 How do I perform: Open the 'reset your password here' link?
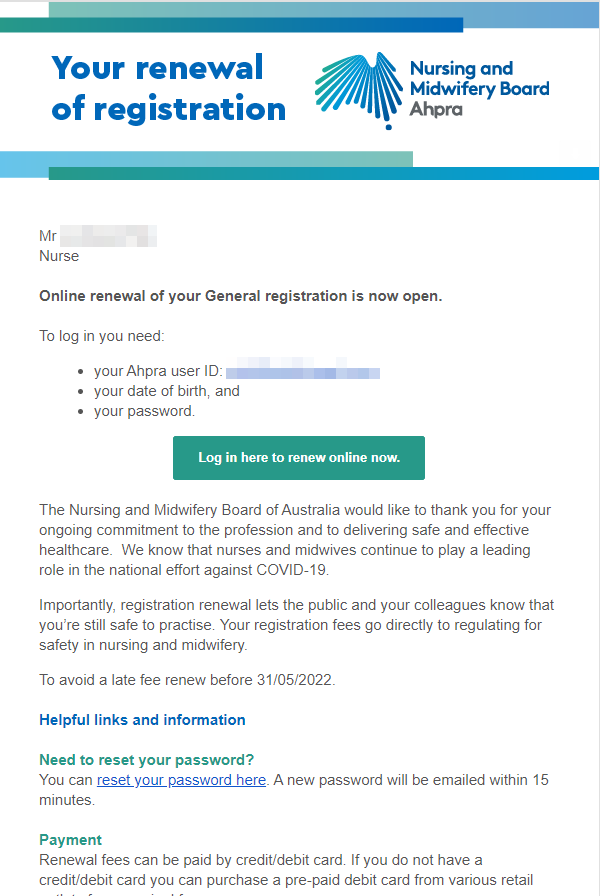click(181, 779)
